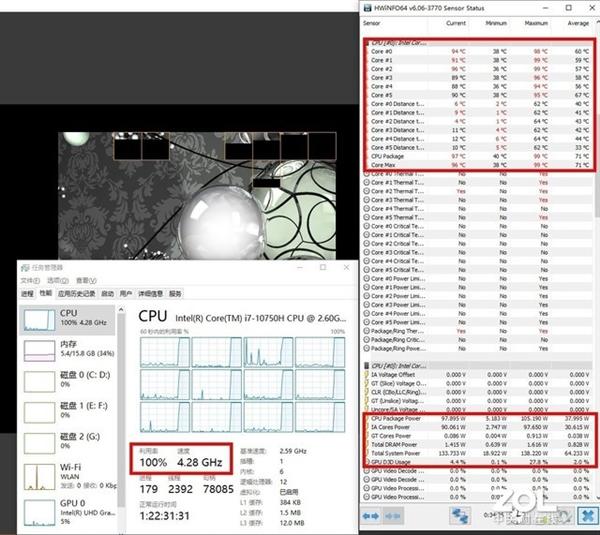Select the GT Cores Power row
The image size is (600, 535).
(x=478, y=436)
